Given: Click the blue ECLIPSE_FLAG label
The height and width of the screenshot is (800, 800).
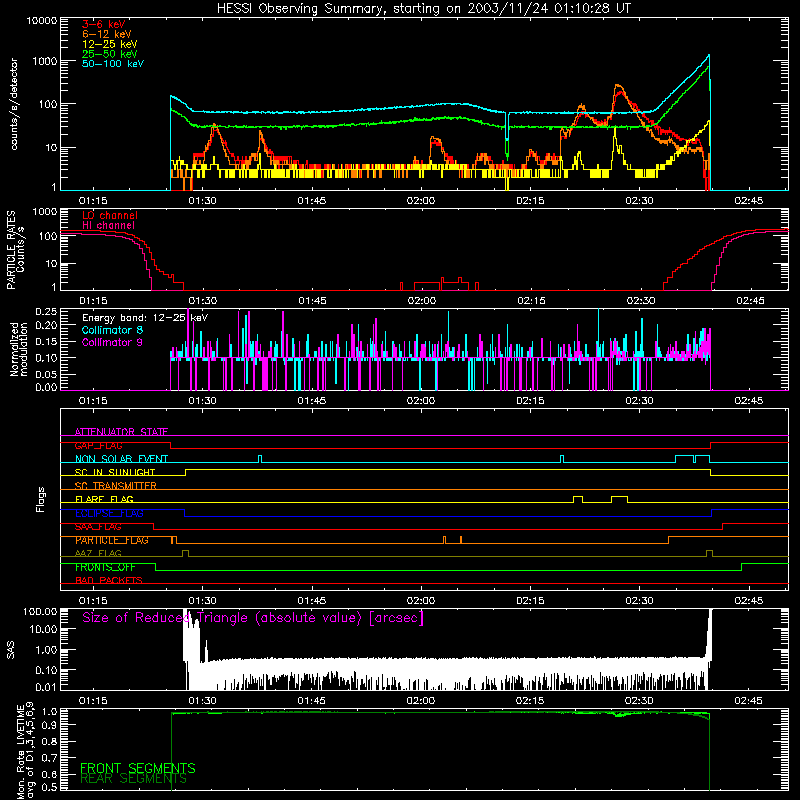Looking at the screenshot, I should (109, 513).
